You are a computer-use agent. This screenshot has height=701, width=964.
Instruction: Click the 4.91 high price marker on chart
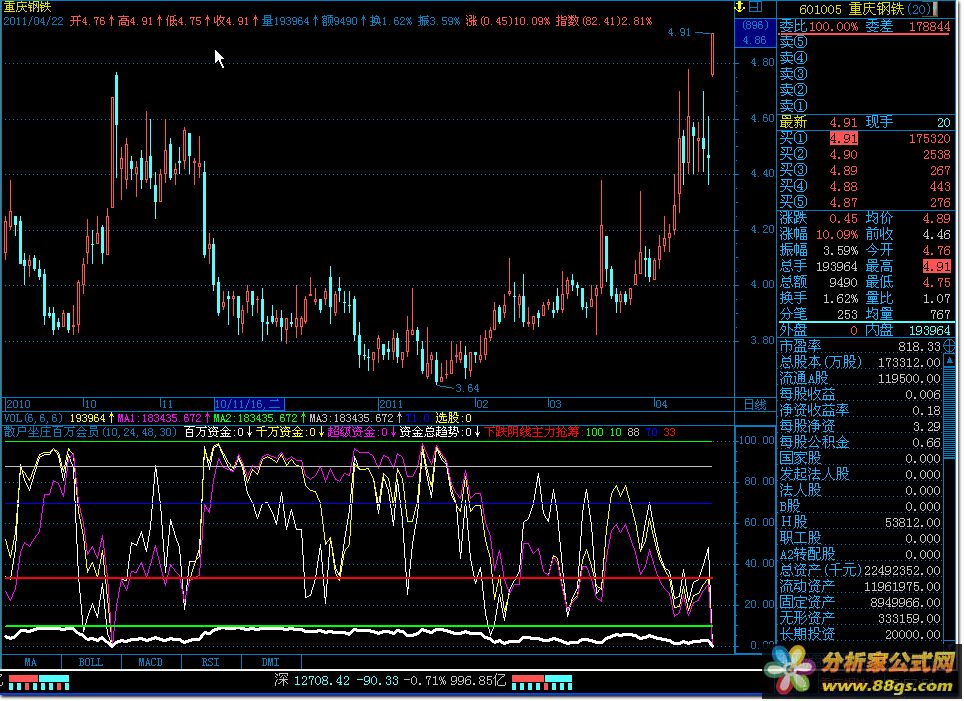pos(679,33)
